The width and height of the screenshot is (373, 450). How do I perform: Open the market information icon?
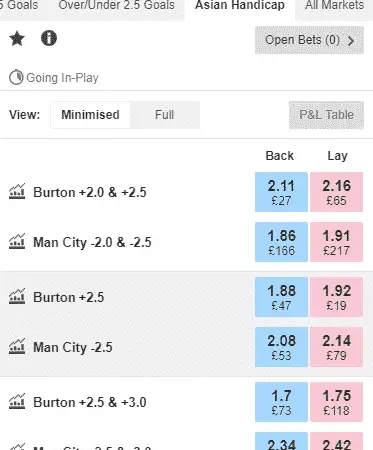(49, 38)
